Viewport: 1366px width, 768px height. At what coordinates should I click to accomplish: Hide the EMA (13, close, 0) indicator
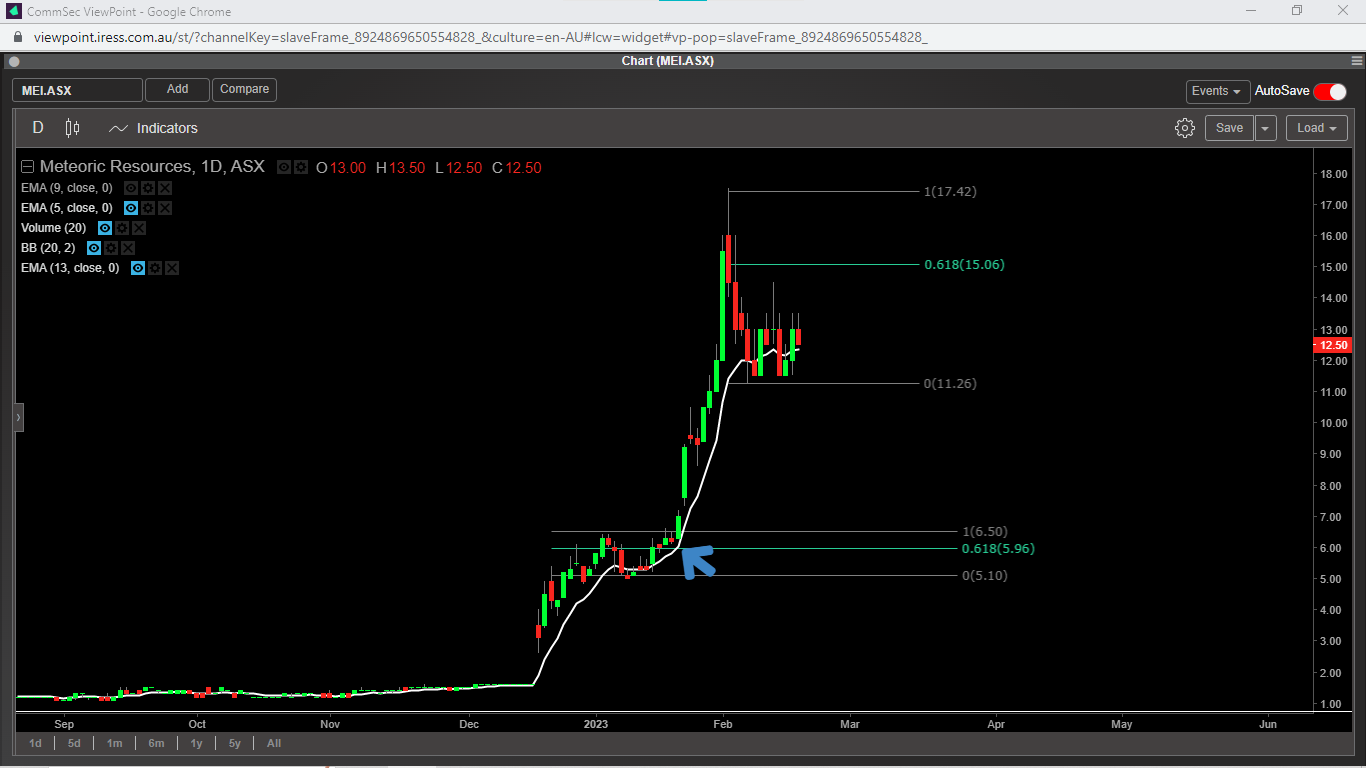click(138, 268)
